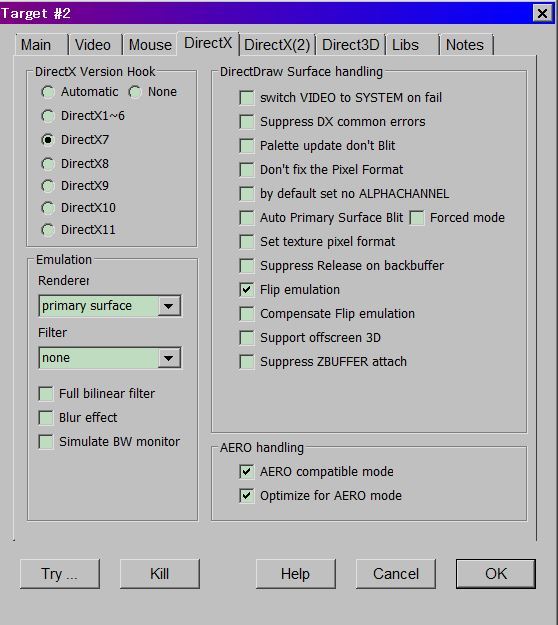Click the none filter field

click(110, 358)
